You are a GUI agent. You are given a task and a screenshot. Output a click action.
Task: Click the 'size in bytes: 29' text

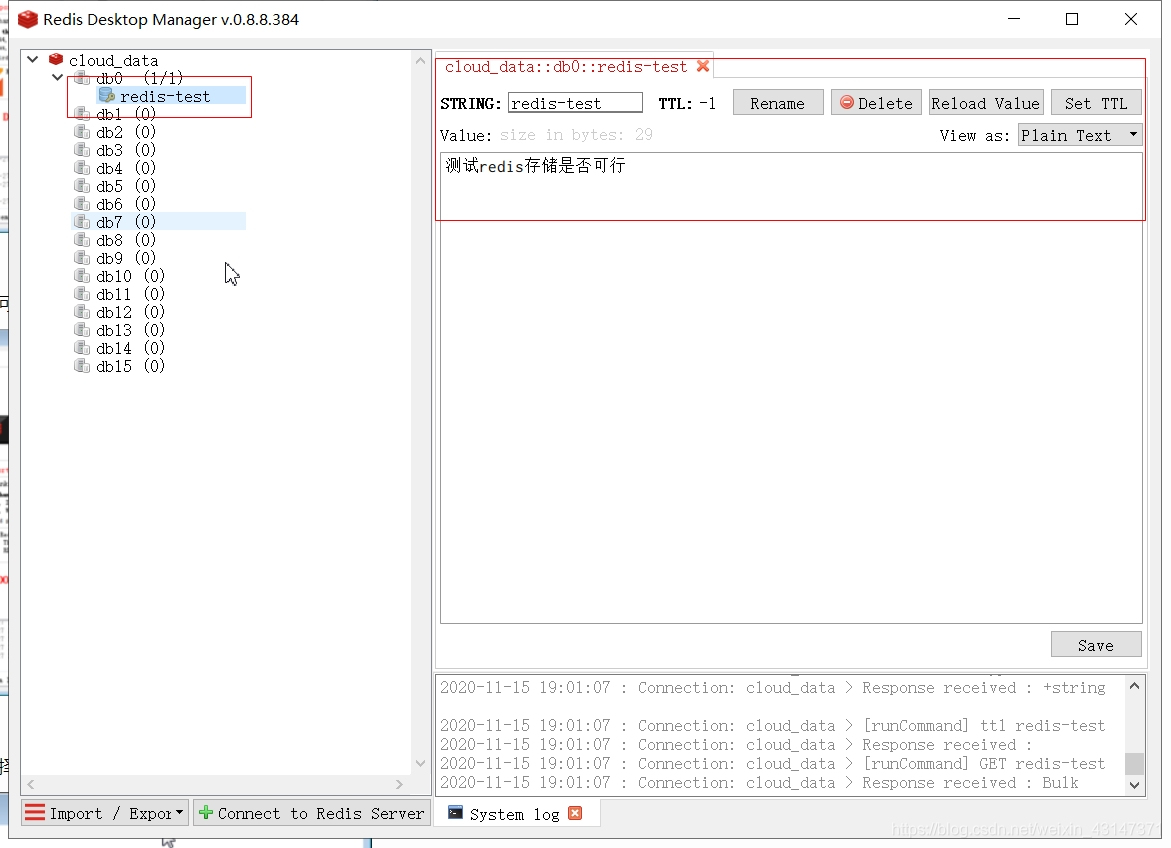coord(576,134)
